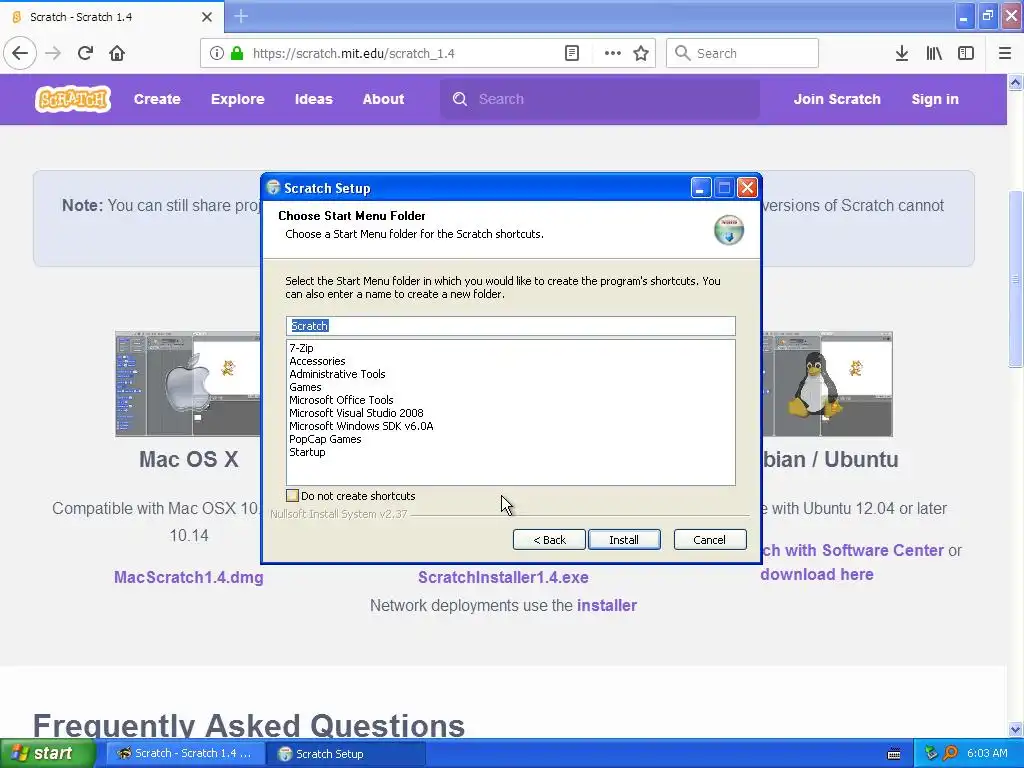Download ScratchInstaller1.4.exe link
Image resolution: width=1024 pixels, height=768 pixels.
(x=504, y=577)
